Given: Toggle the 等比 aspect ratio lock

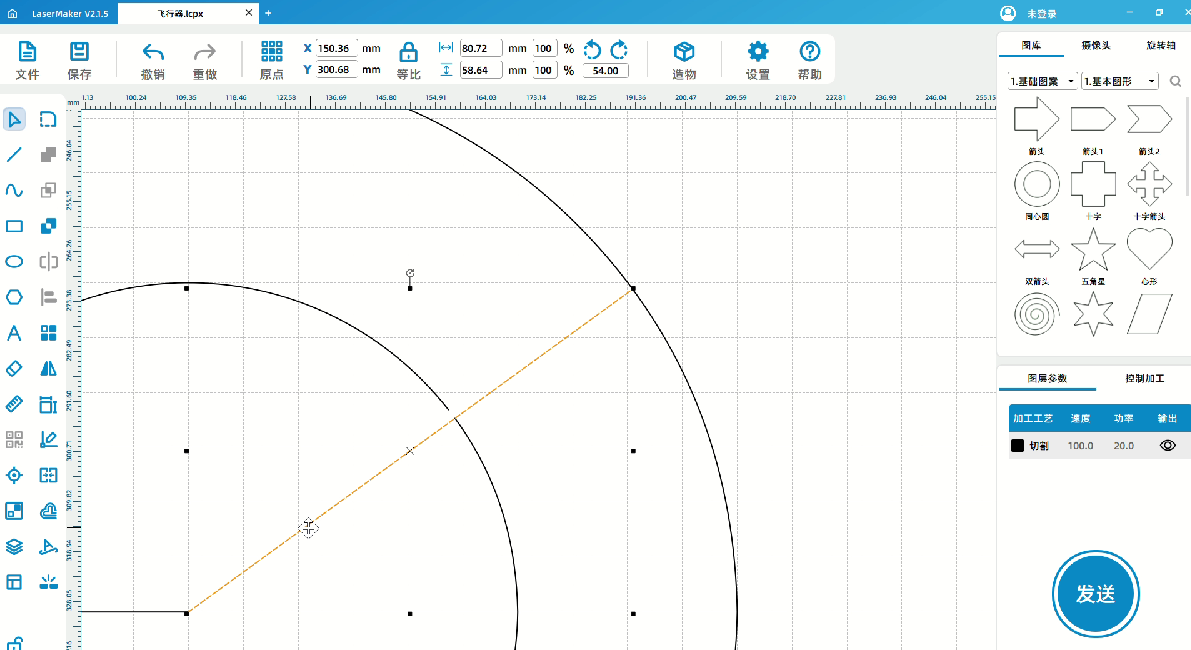Looking at the screenshot, I should 408,52.
